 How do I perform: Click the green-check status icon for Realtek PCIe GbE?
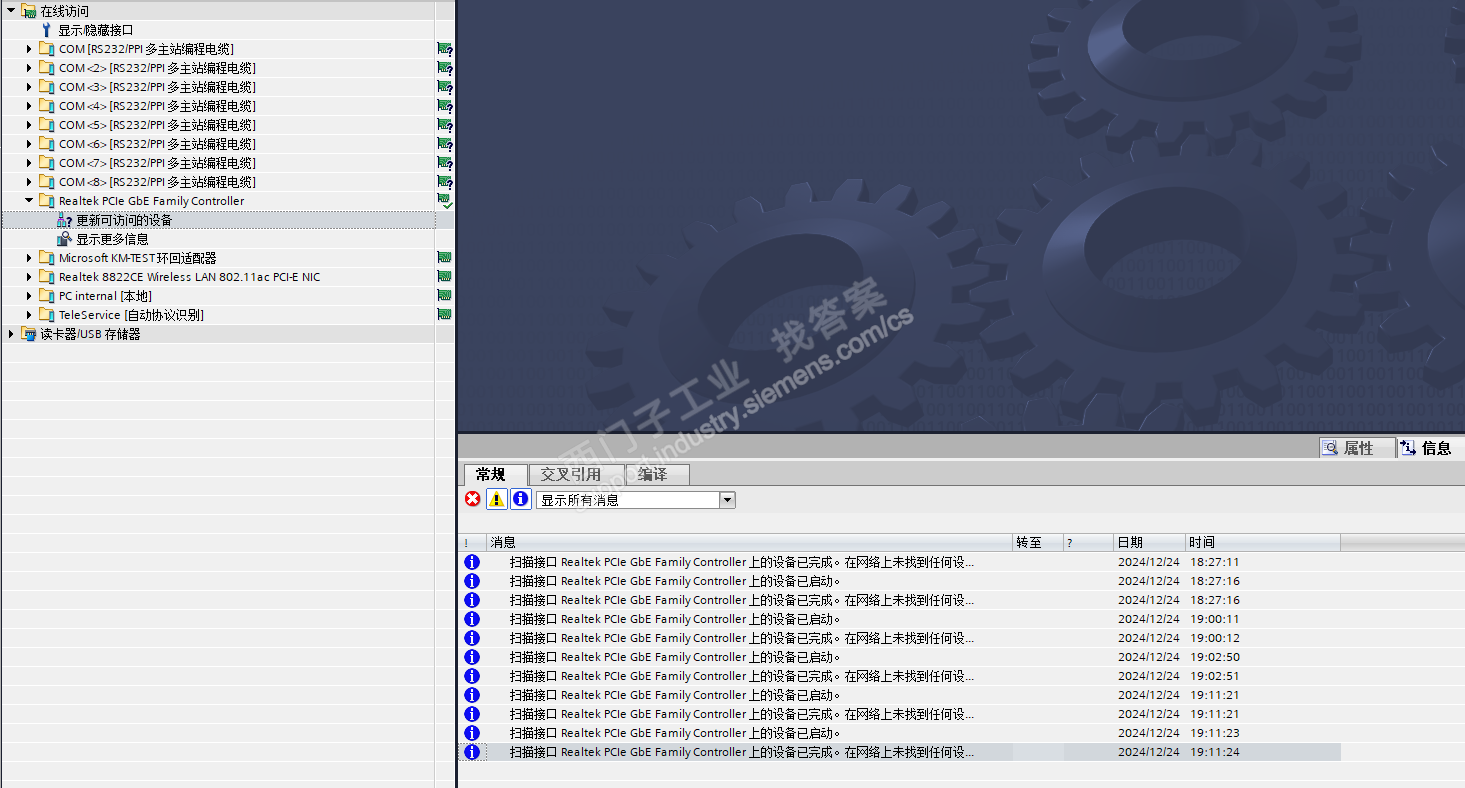point(445,201)
